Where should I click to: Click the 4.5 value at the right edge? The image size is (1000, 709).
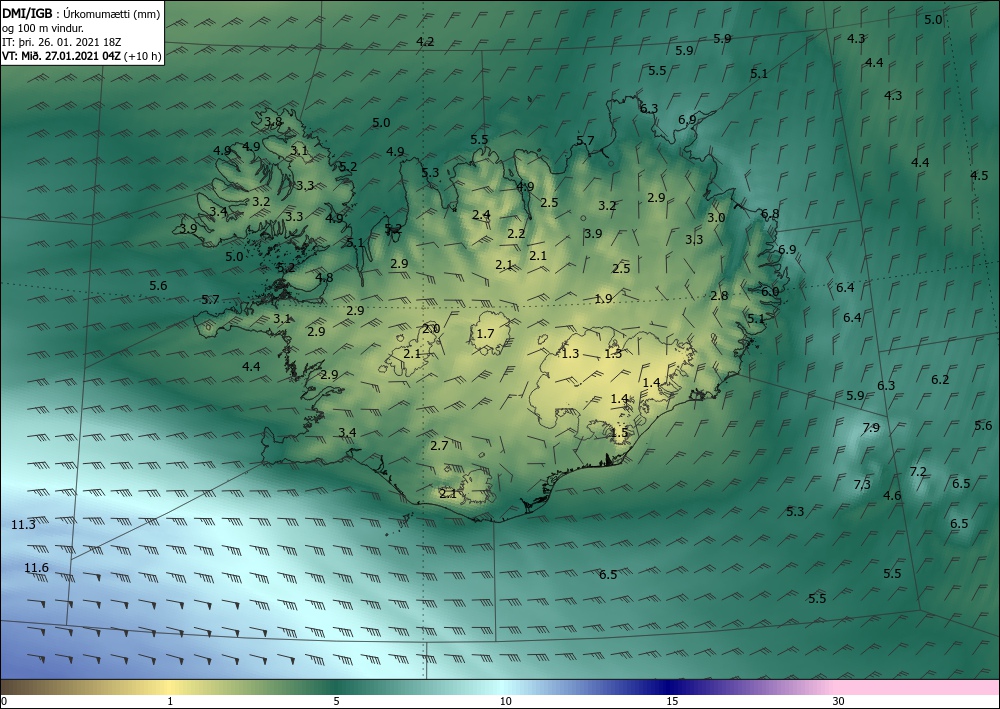[x=979, y=175]
